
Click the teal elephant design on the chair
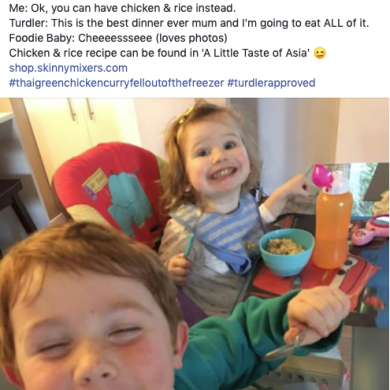[128, 200]
